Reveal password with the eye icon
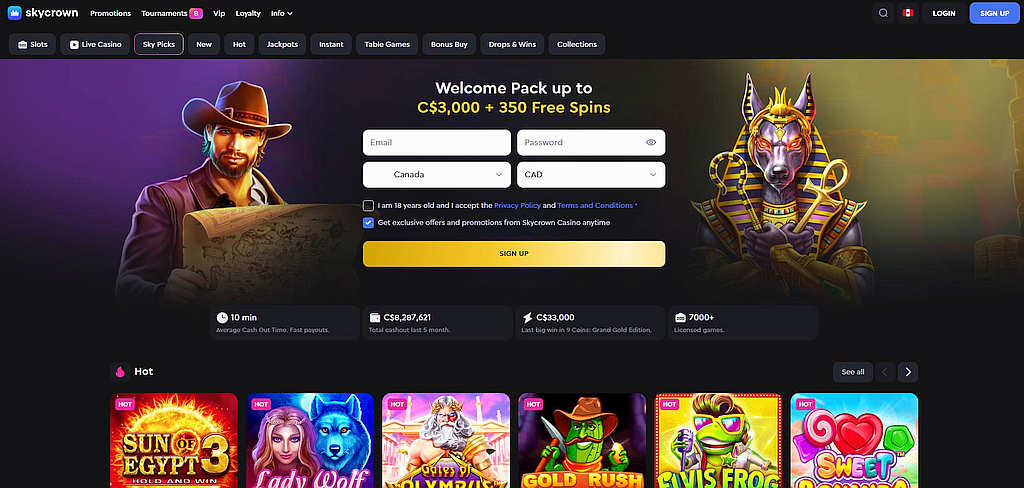The image size is (1024, 488). (650, 142)
